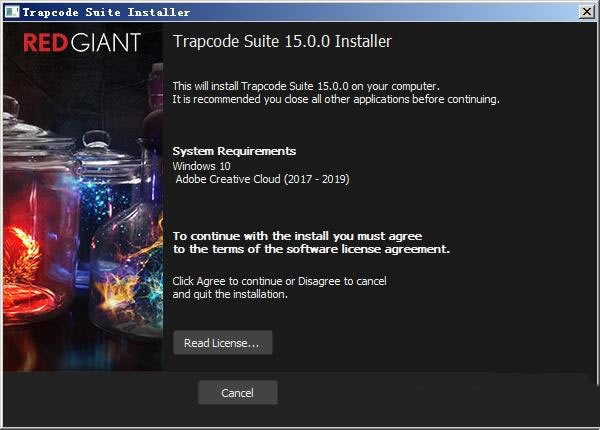Click "to the terms of the software" line
The width and height of the screenshot is (600, 430).
coord(311,249)
